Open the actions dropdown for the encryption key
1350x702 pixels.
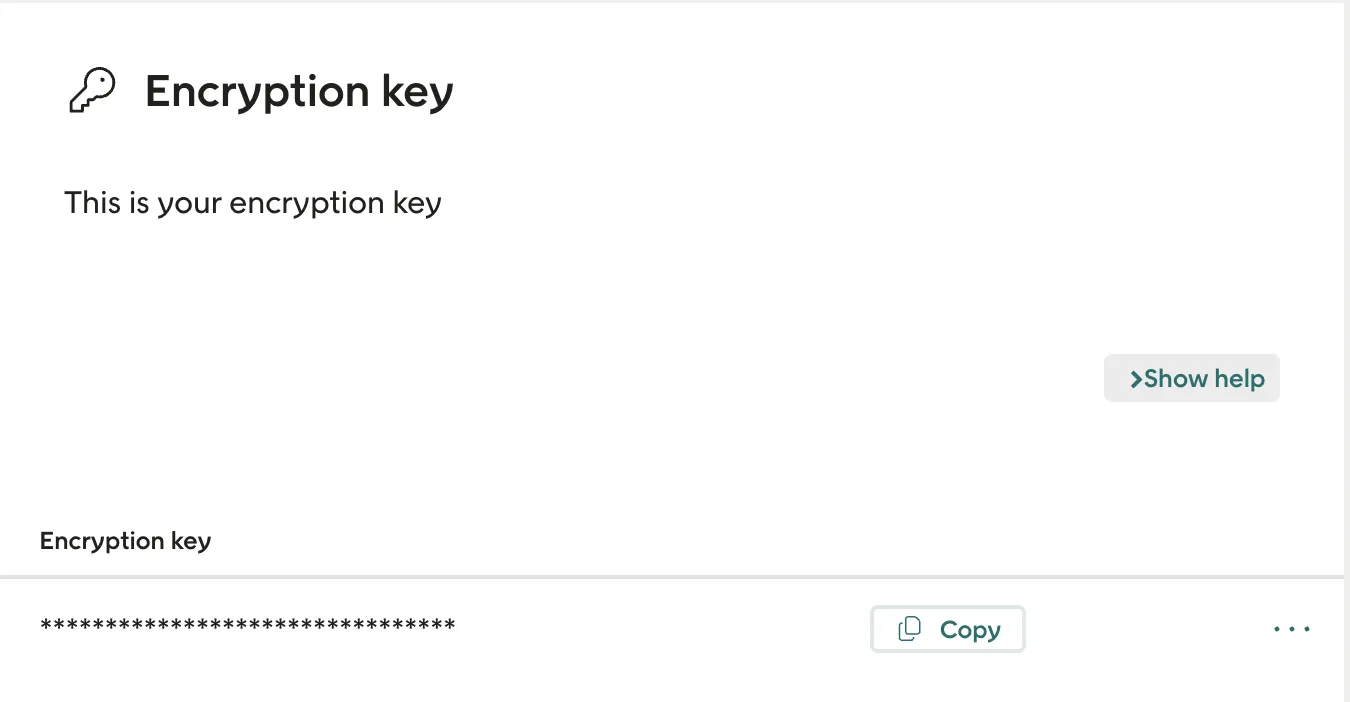click(1291, 628)
